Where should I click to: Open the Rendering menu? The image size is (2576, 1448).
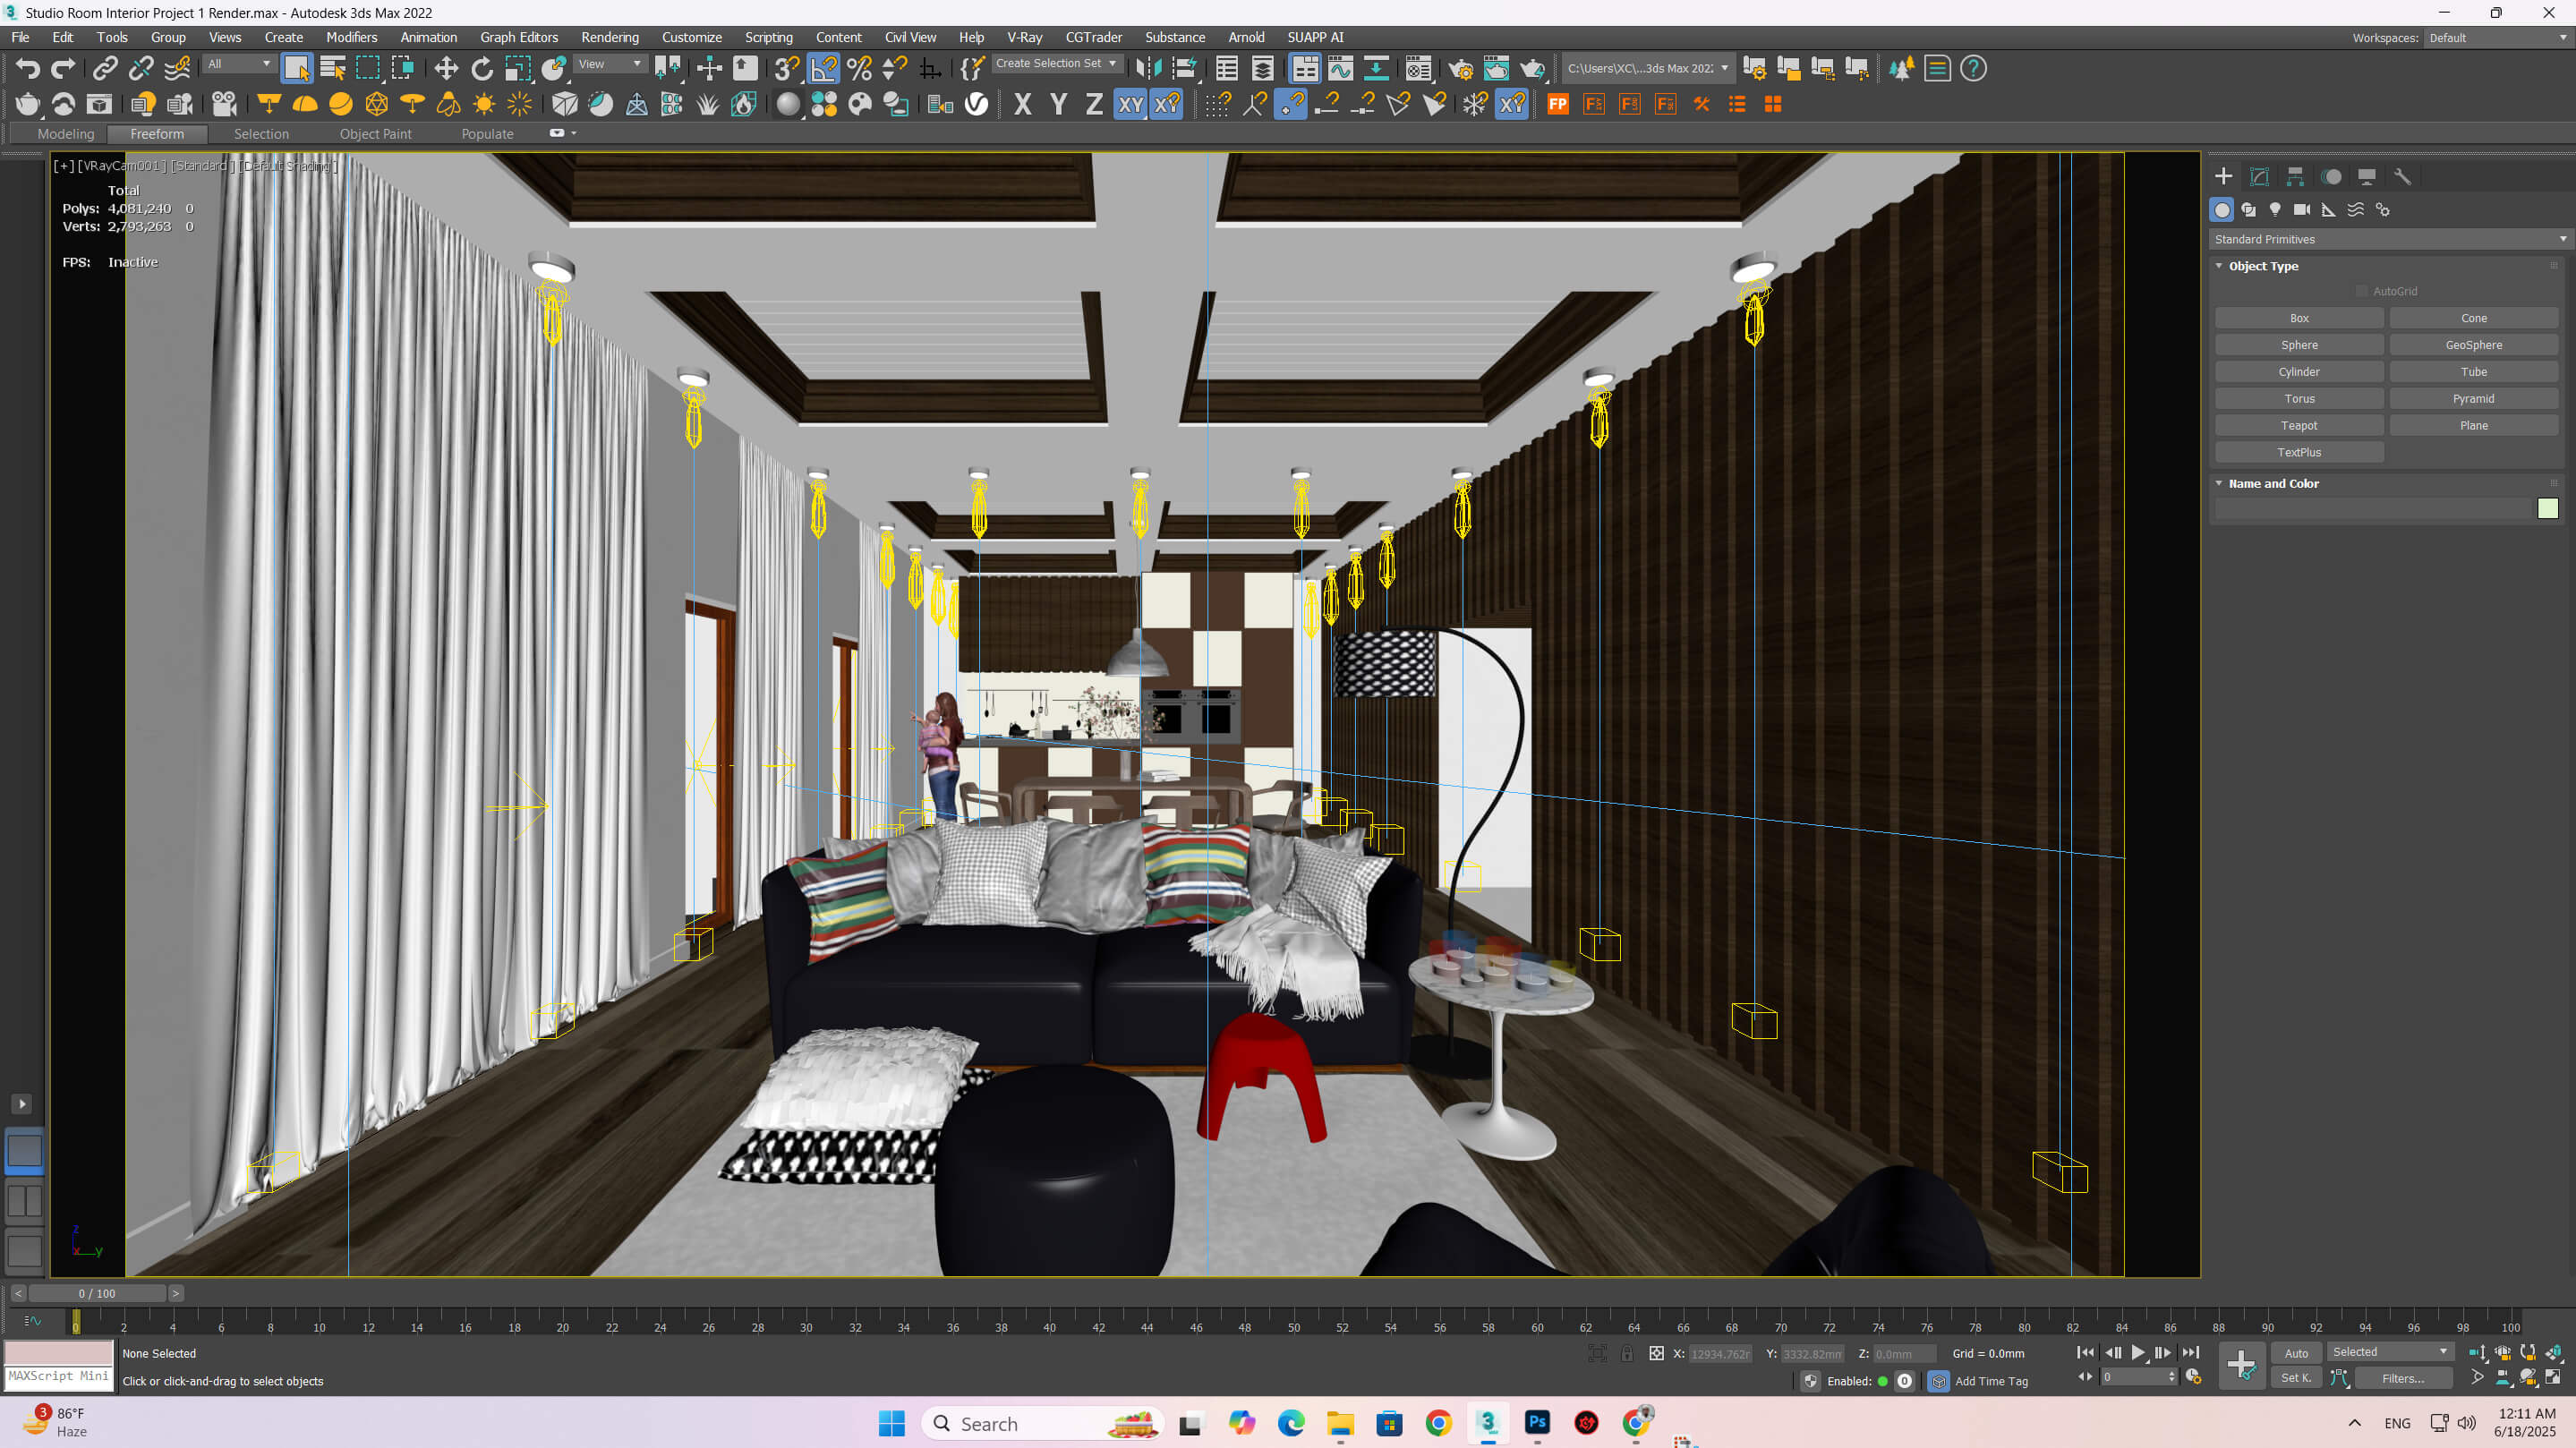click(609, 37)
